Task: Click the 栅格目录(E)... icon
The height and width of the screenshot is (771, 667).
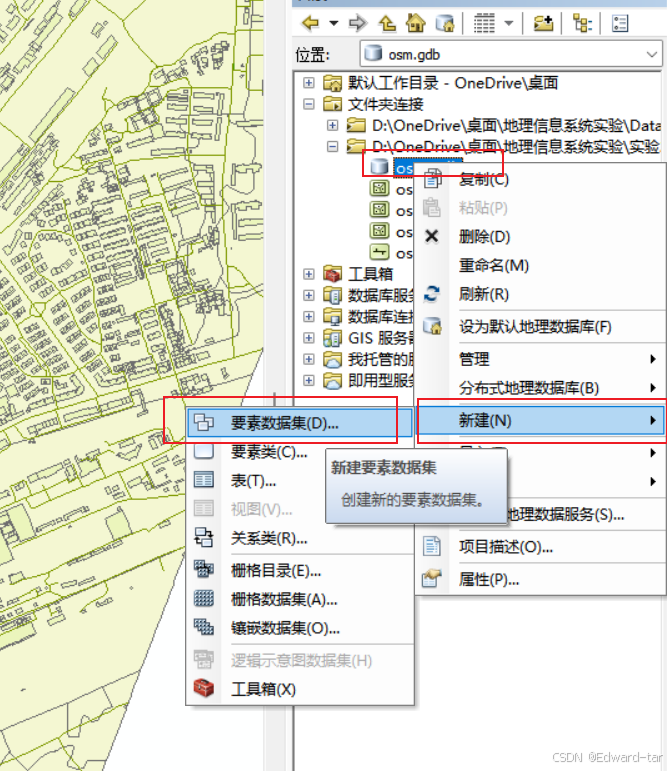Action: [x=204, y=569]
